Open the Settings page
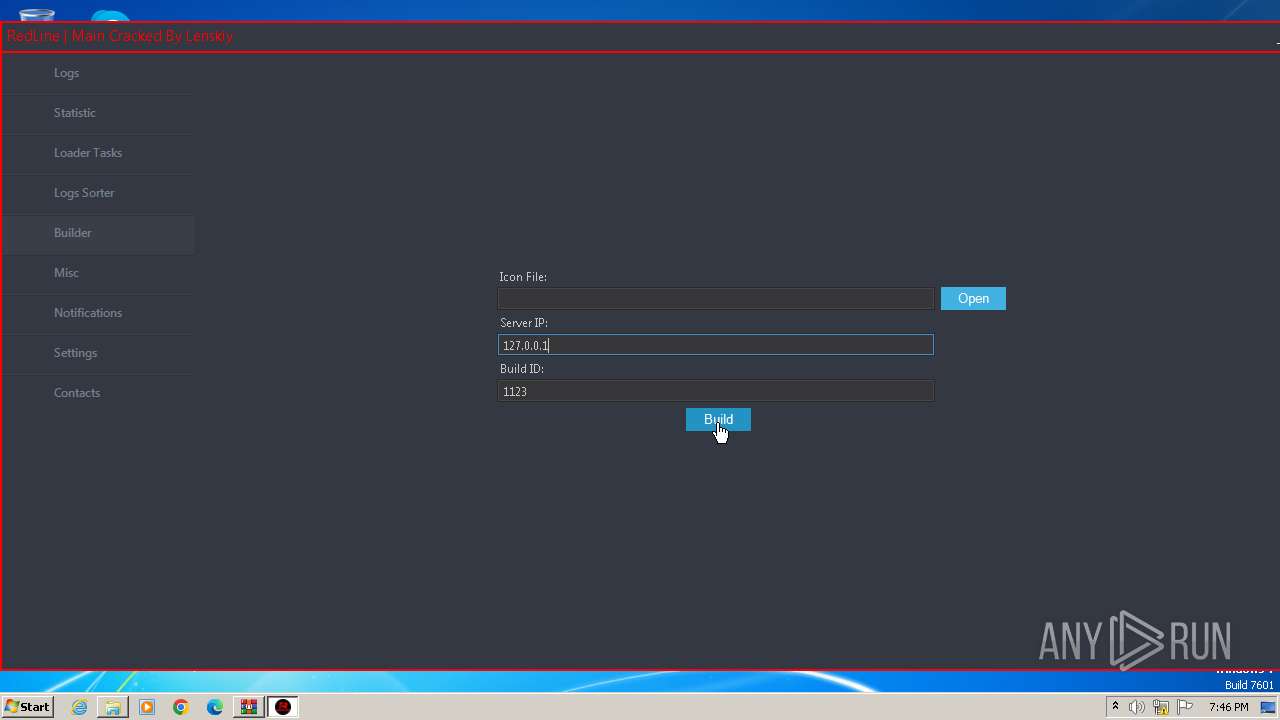This screenshot has height=720, width=1280. pos(97,353)
